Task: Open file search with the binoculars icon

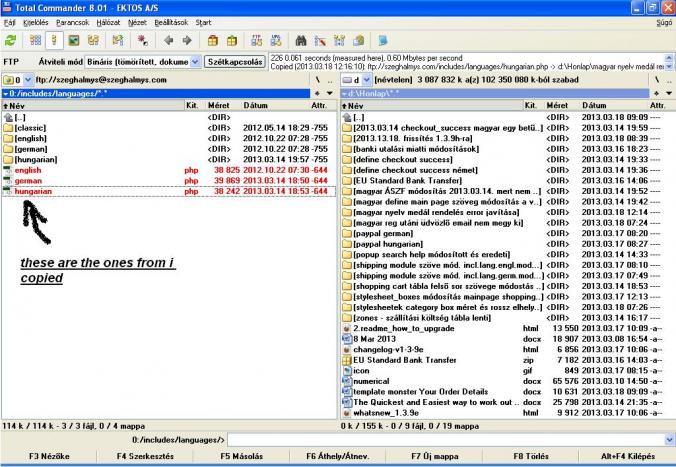Action: pyautogui.click(x=300, y=41)
